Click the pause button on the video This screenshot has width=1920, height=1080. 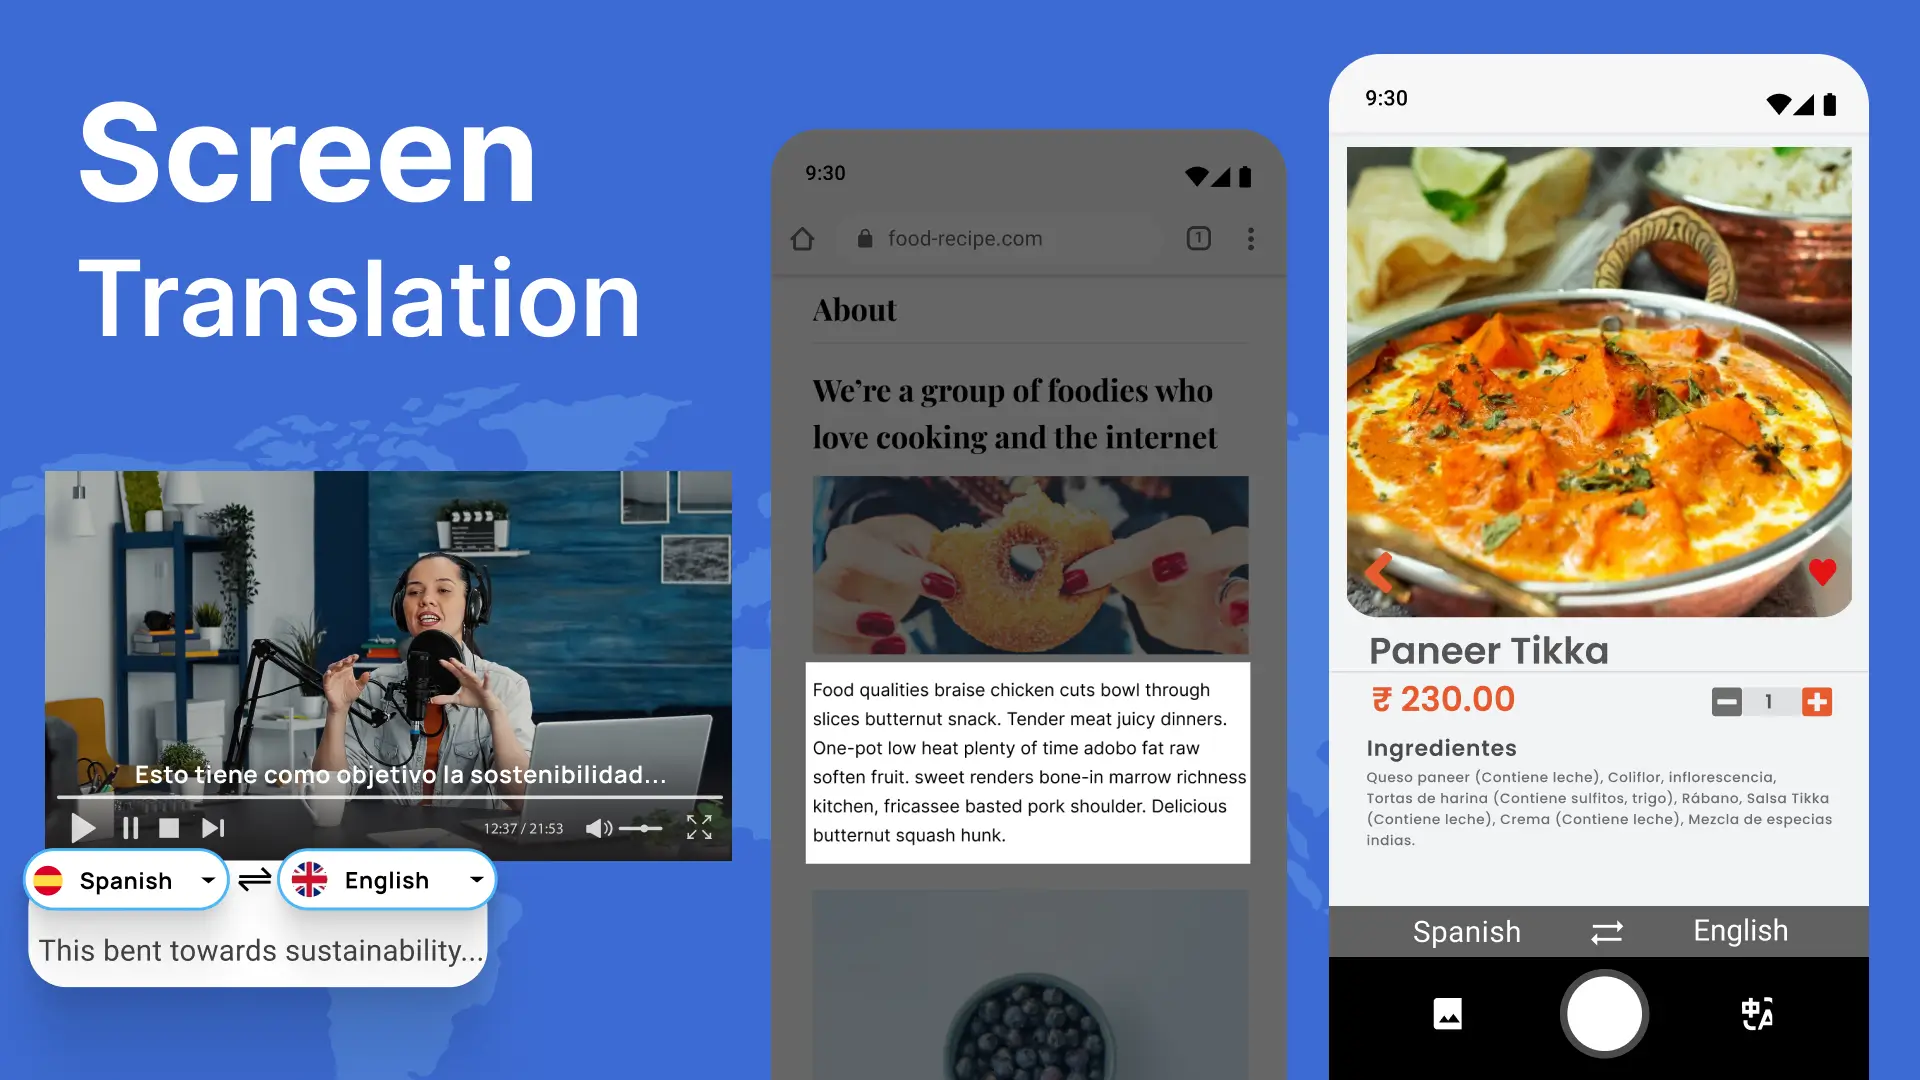tap(127, 827)
